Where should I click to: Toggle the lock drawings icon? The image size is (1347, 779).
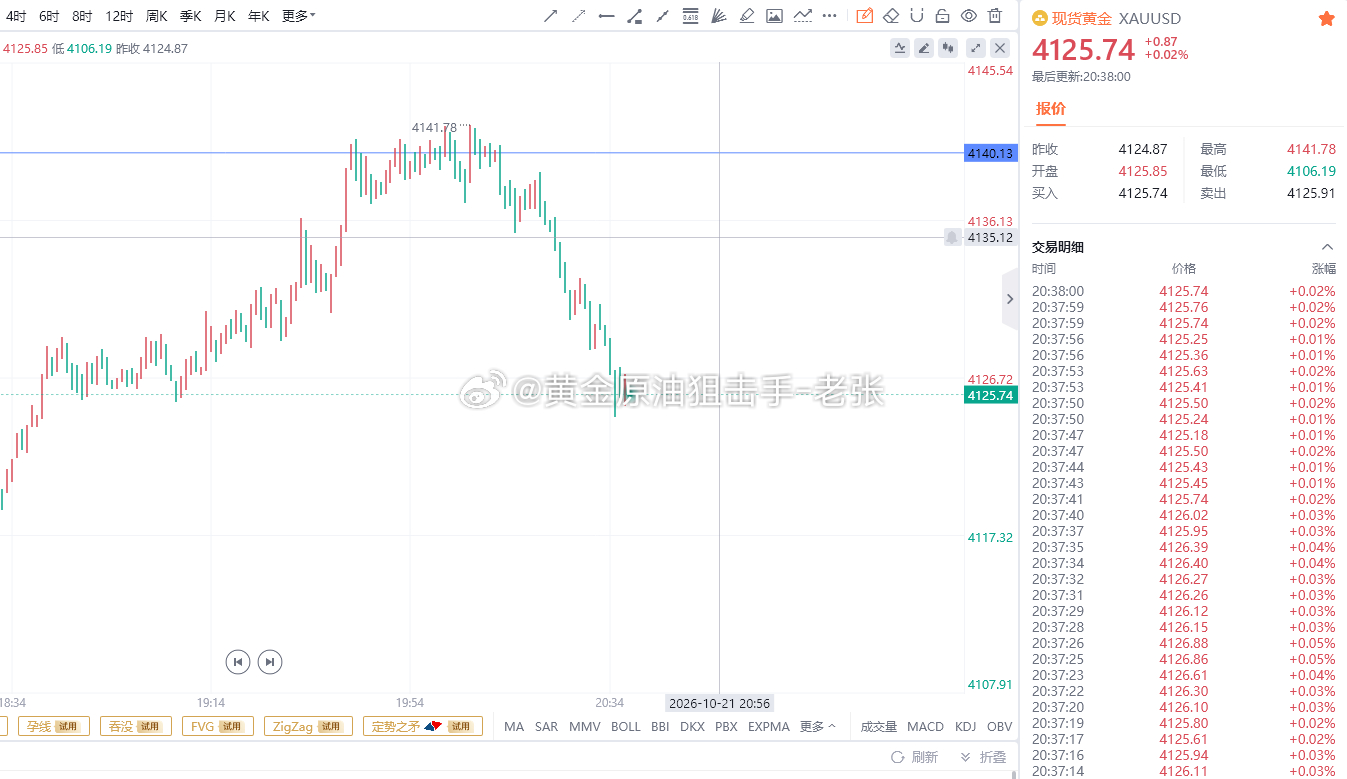[x=942, y=16]
